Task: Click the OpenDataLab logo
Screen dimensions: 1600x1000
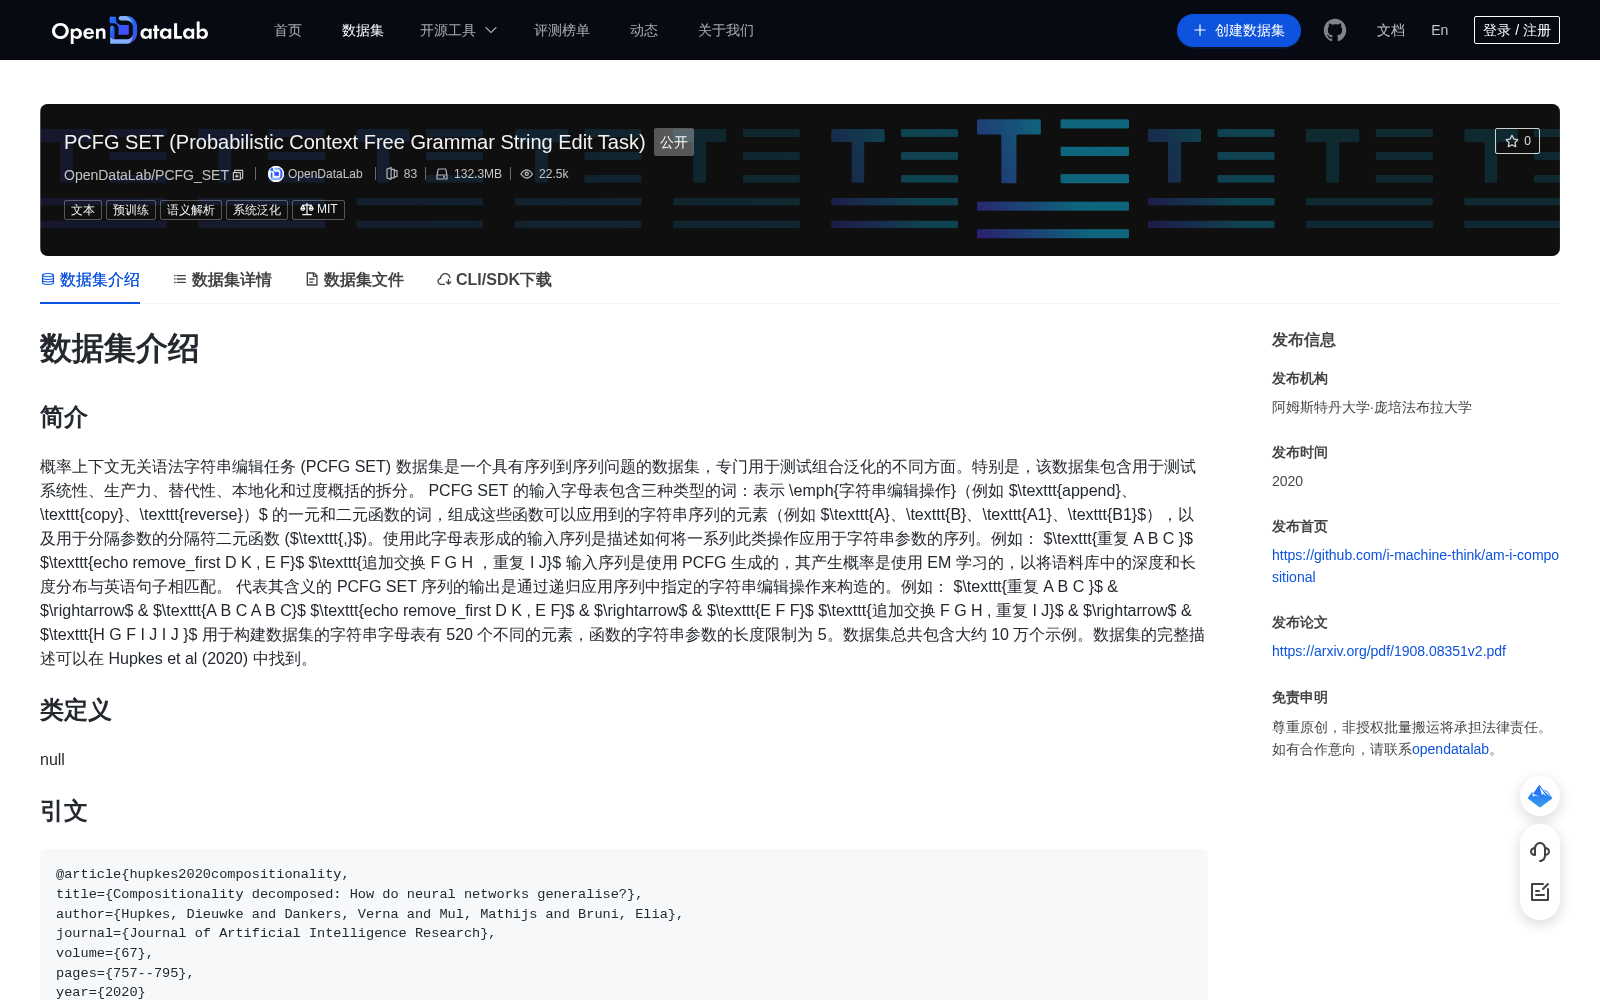Action: [130, 30]
